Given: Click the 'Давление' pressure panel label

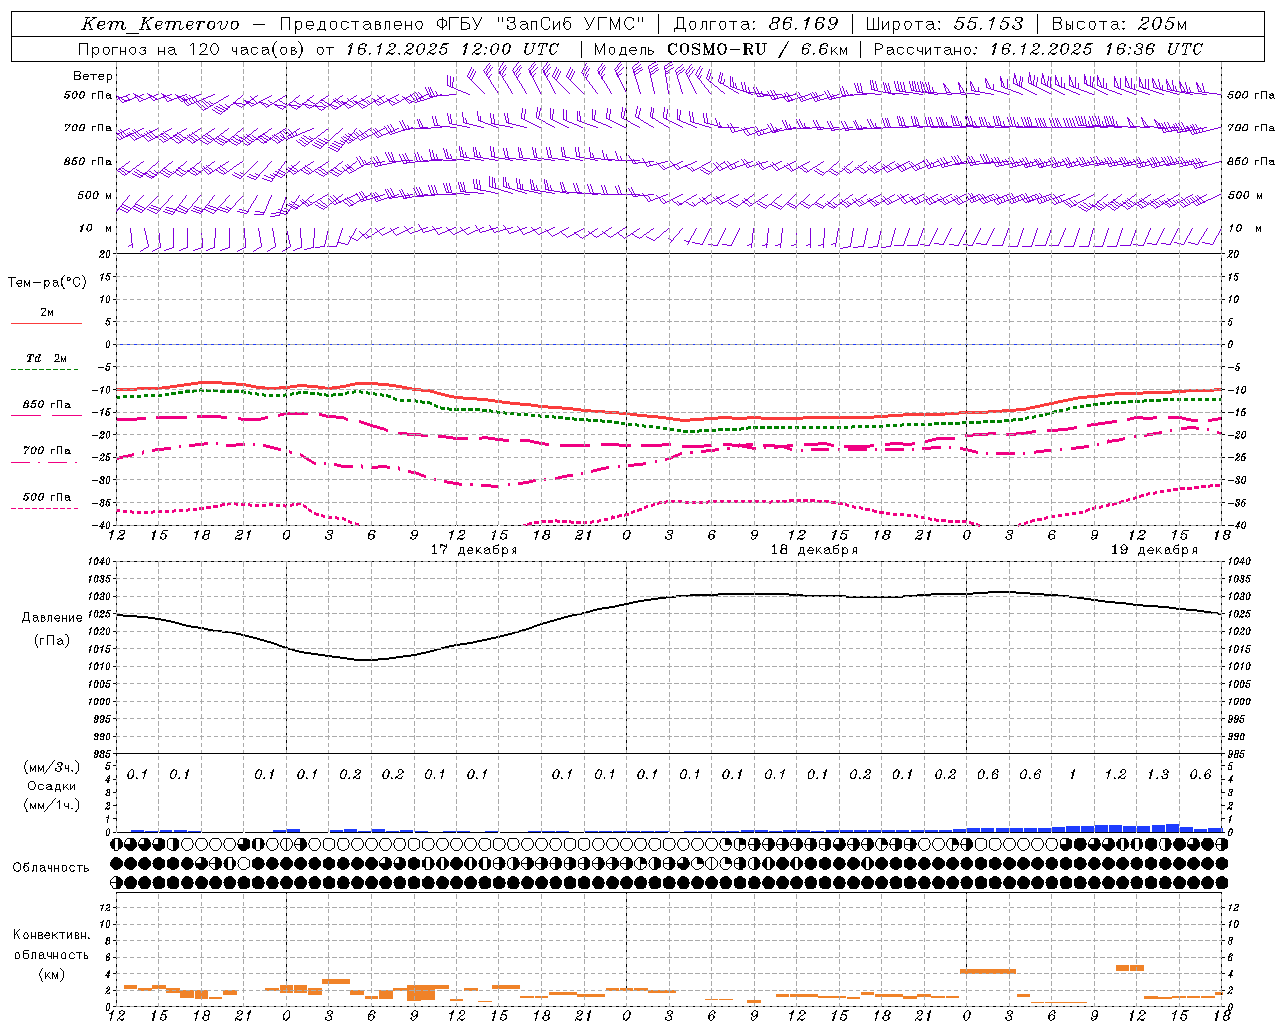Looking at the screenshot, I should click(x=52, y=618).
